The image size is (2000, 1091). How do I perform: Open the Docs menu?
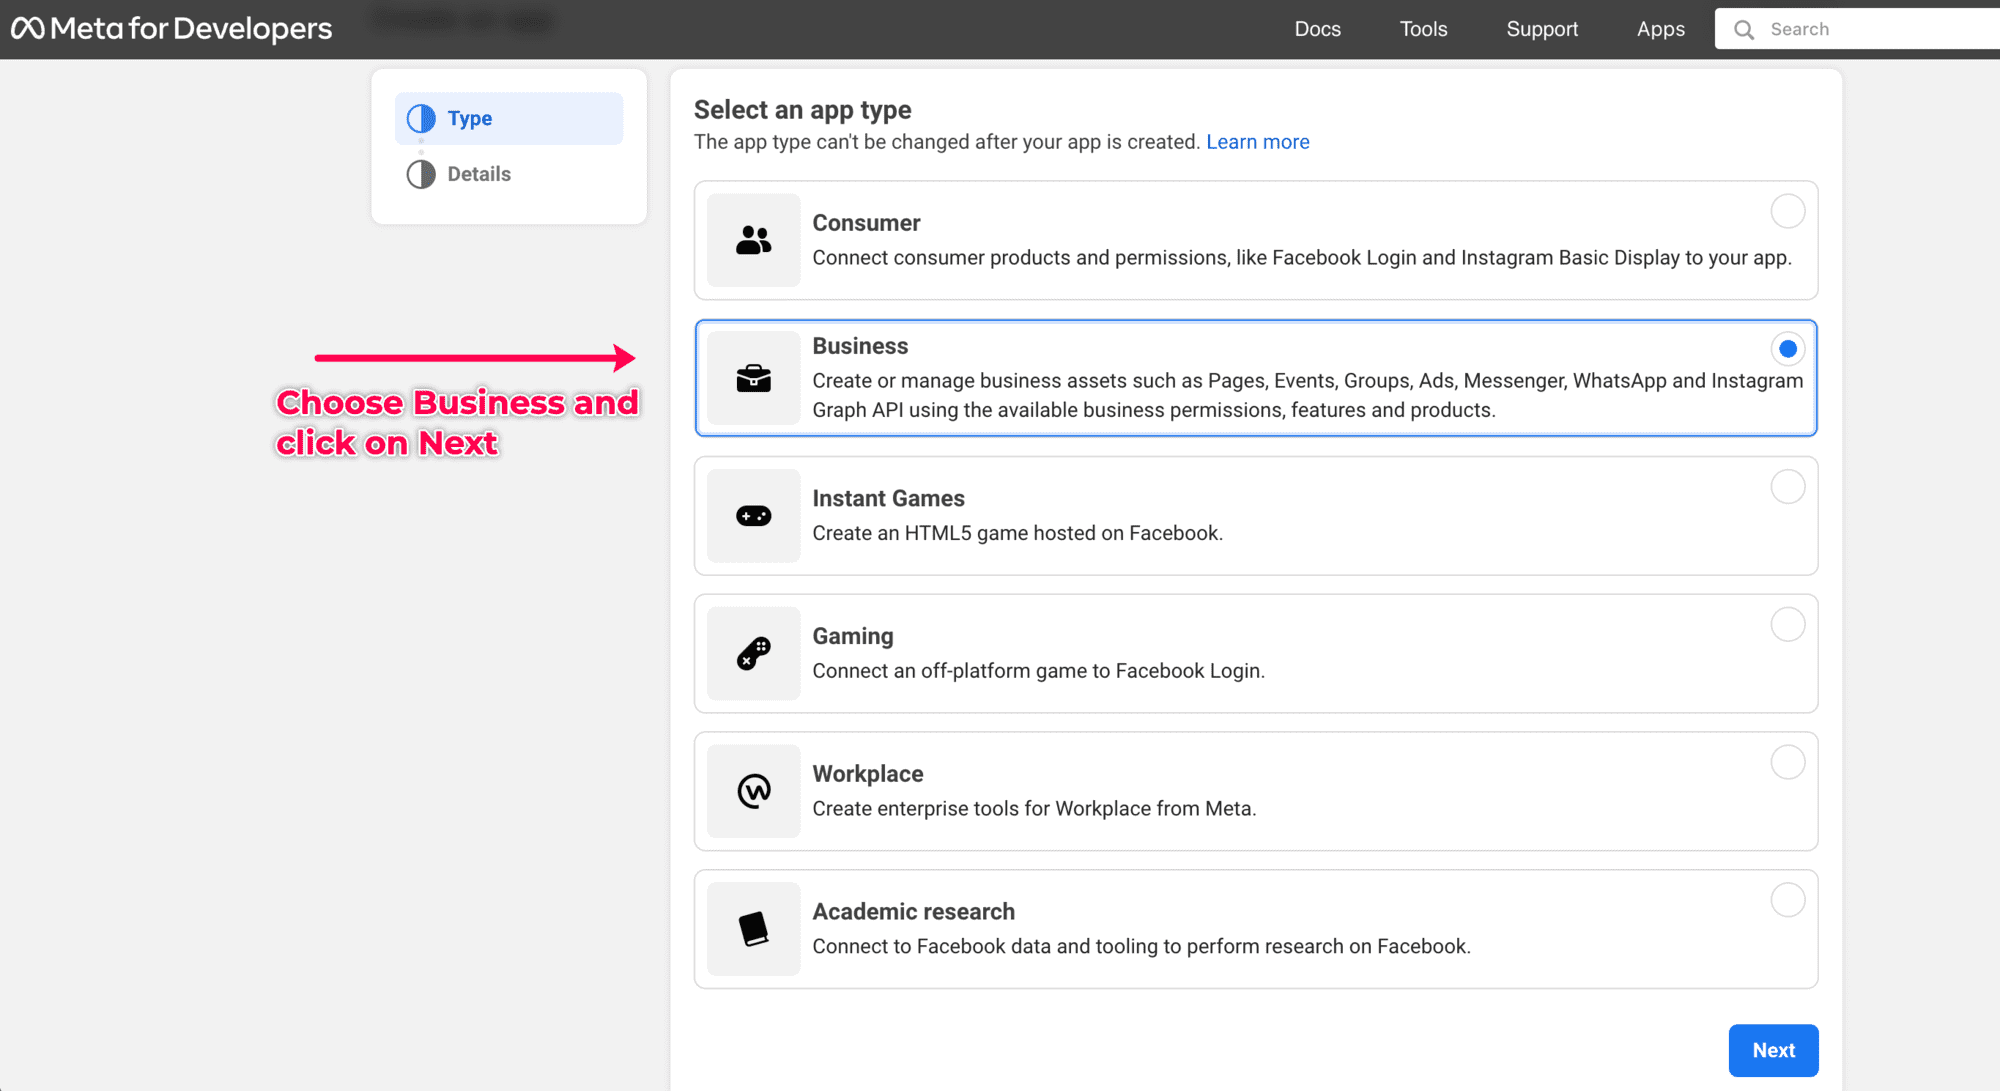[1317, 29]
